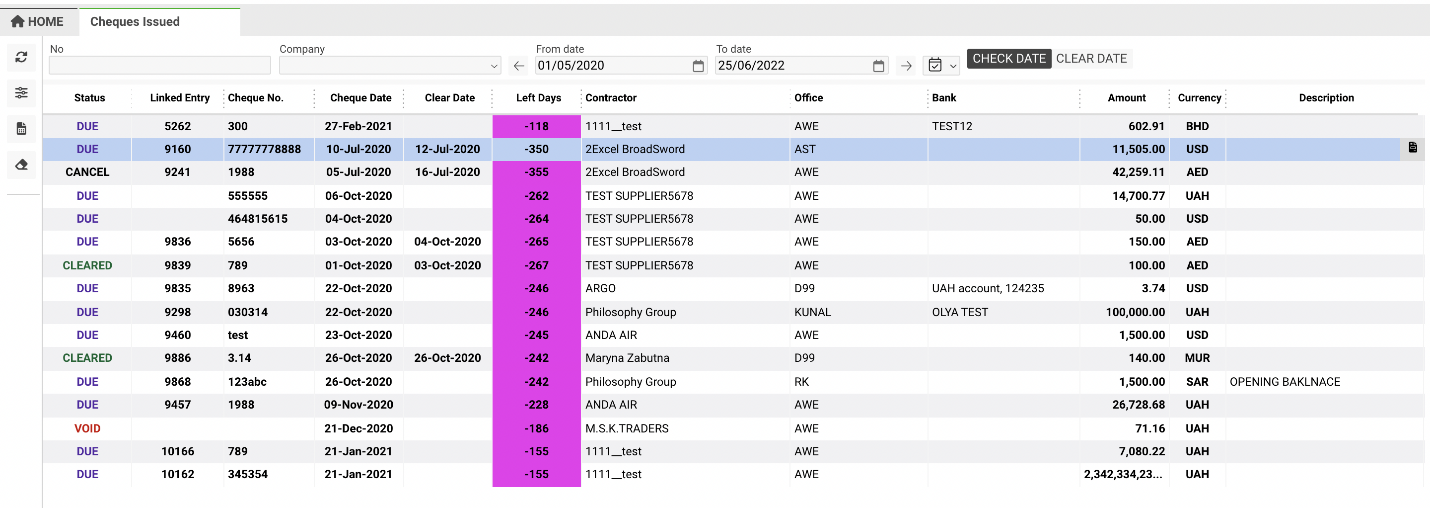Screen dimensions: 1430x508
Task: Click linked entry 9886
Action: [x=178, y=358]
